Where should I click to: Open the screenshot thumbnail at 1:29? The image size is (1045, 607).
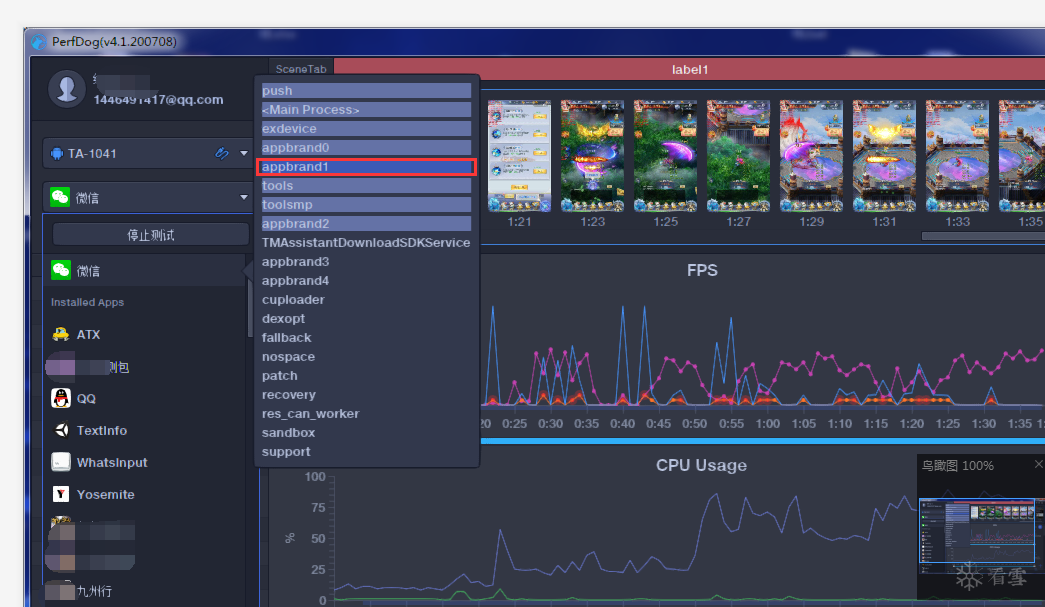tap(811, 156)
